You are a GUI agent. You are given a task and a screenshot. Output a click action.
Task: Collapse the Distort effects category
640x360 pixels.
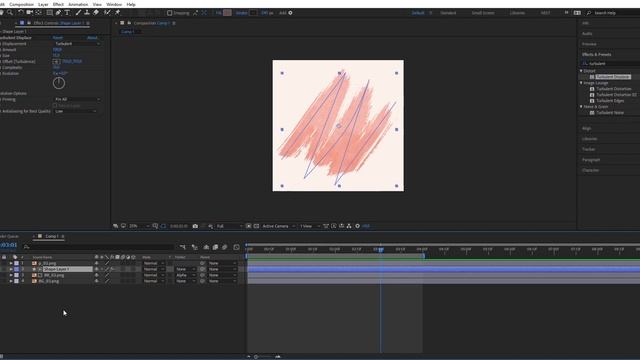coord(581,71)
